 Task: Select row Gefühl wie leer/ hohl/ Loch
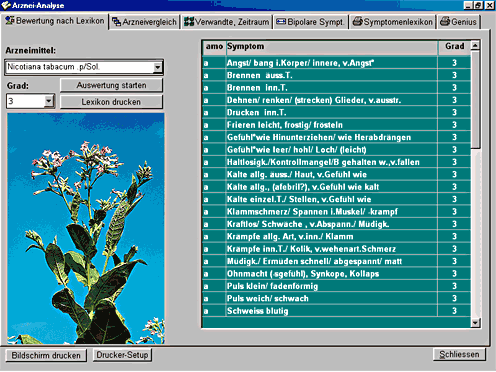(x=337, y=150)
